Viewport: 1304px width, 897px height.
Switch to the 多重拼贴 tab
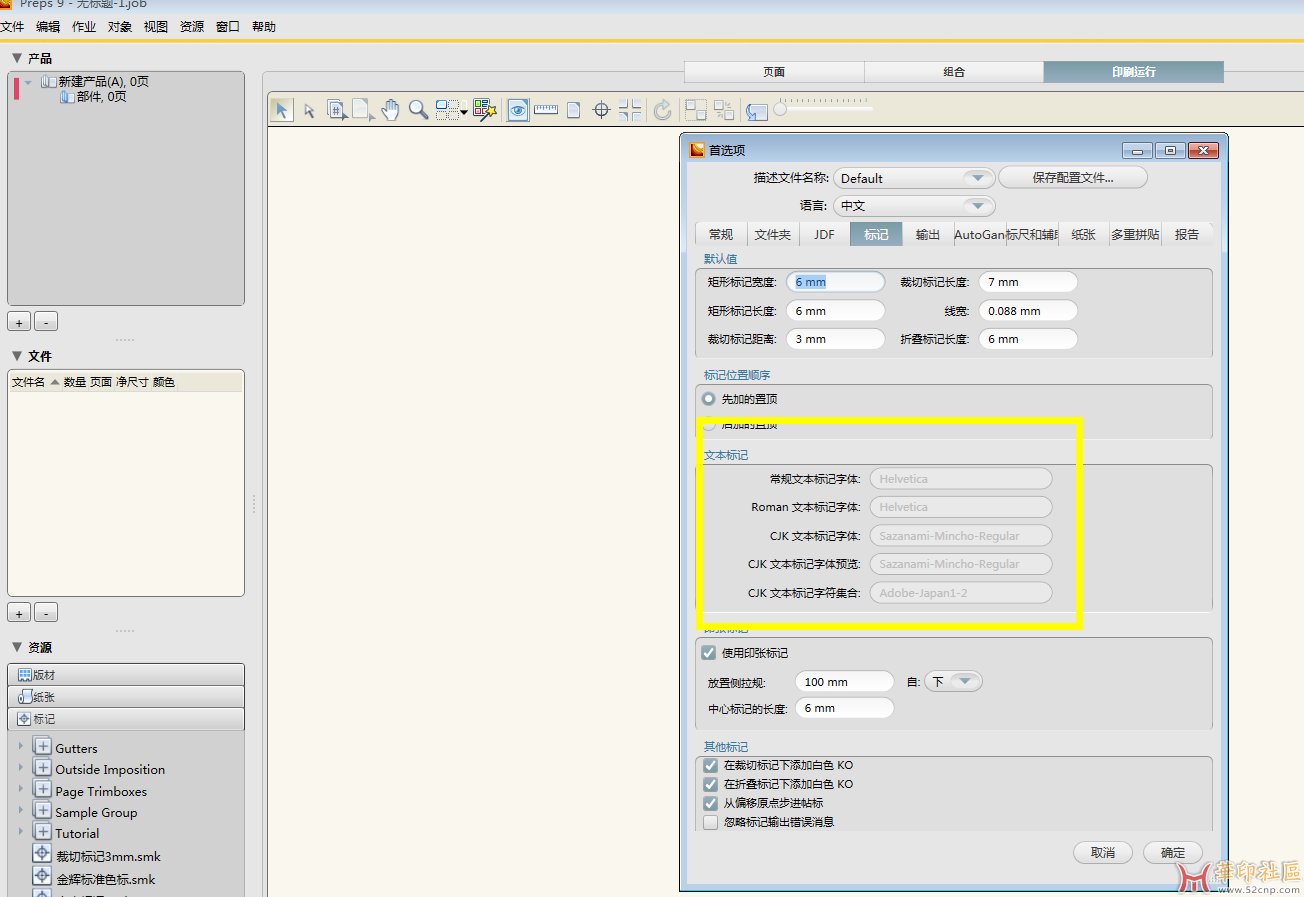pos(1136,234)
